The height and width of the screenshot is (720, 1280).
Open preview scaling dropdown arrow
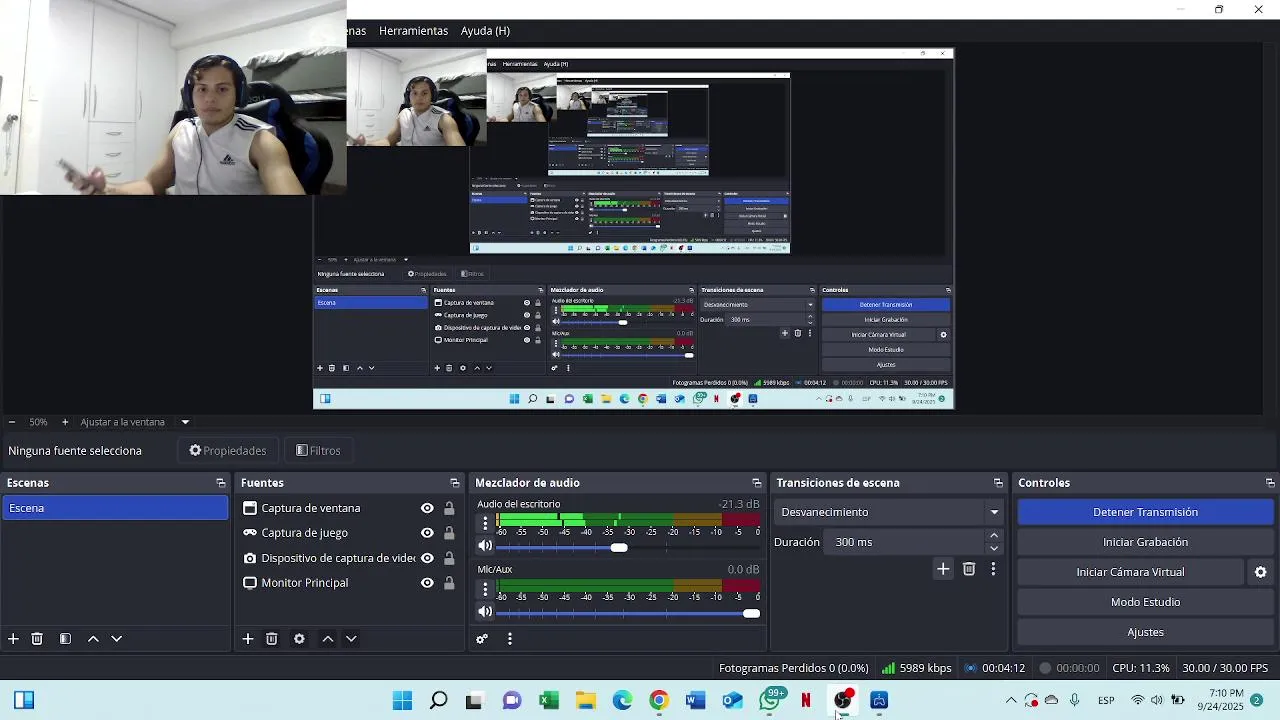click(x=185, y=422)
